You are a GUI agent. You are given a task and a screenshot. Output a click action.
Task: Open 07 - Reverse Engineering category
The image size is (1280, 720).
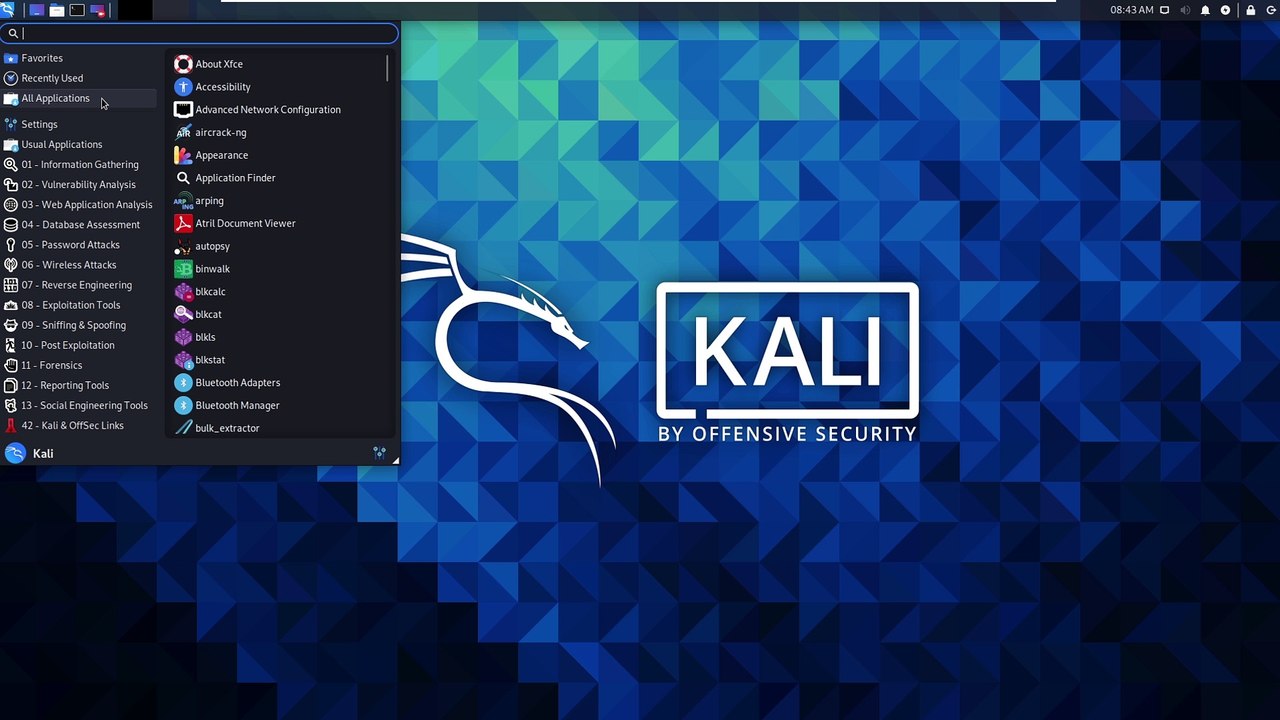(79, 284)
